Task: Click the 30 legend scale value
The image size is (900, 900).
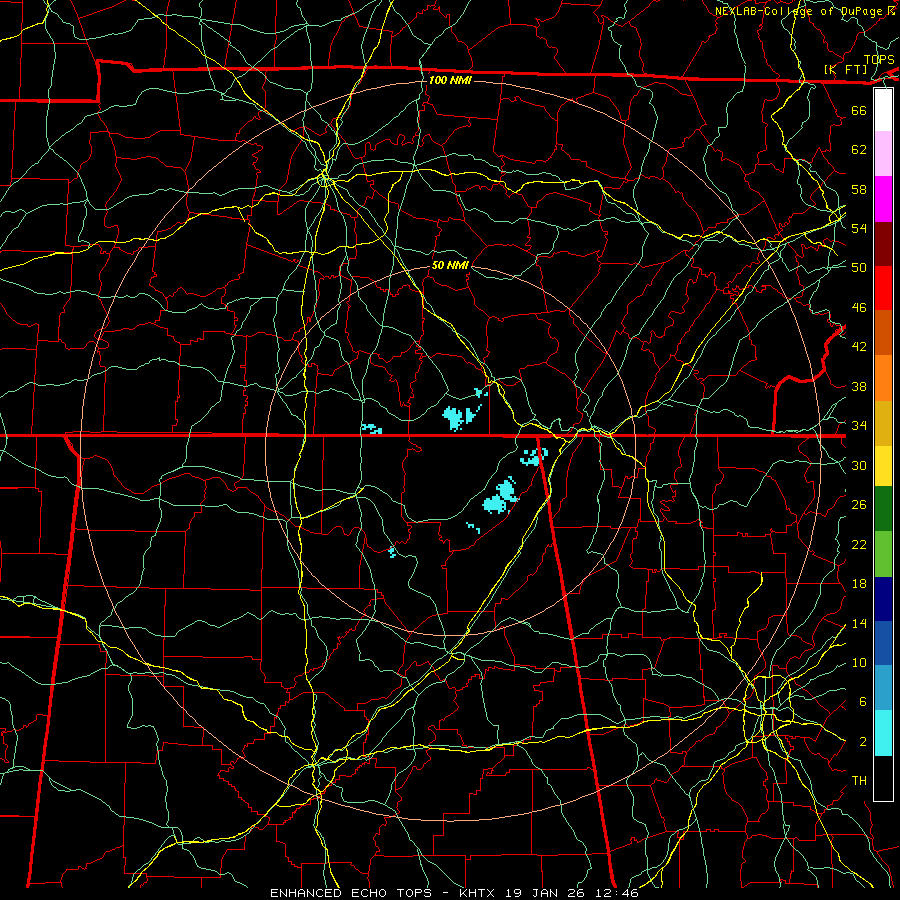Action: click(859, 465)
